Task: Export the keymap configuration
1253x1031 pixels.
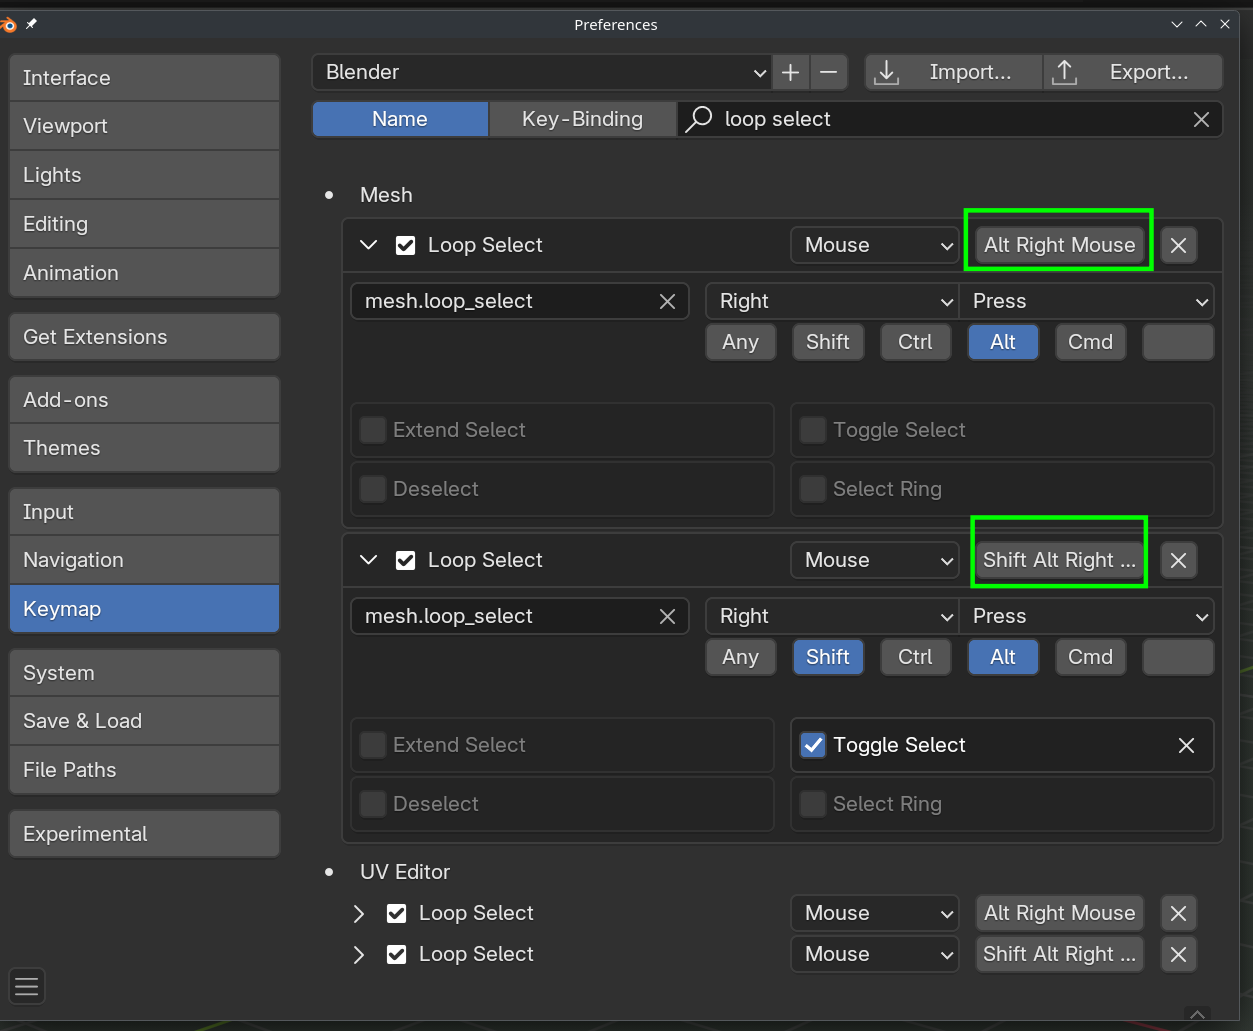Action: coord(1132,72)
